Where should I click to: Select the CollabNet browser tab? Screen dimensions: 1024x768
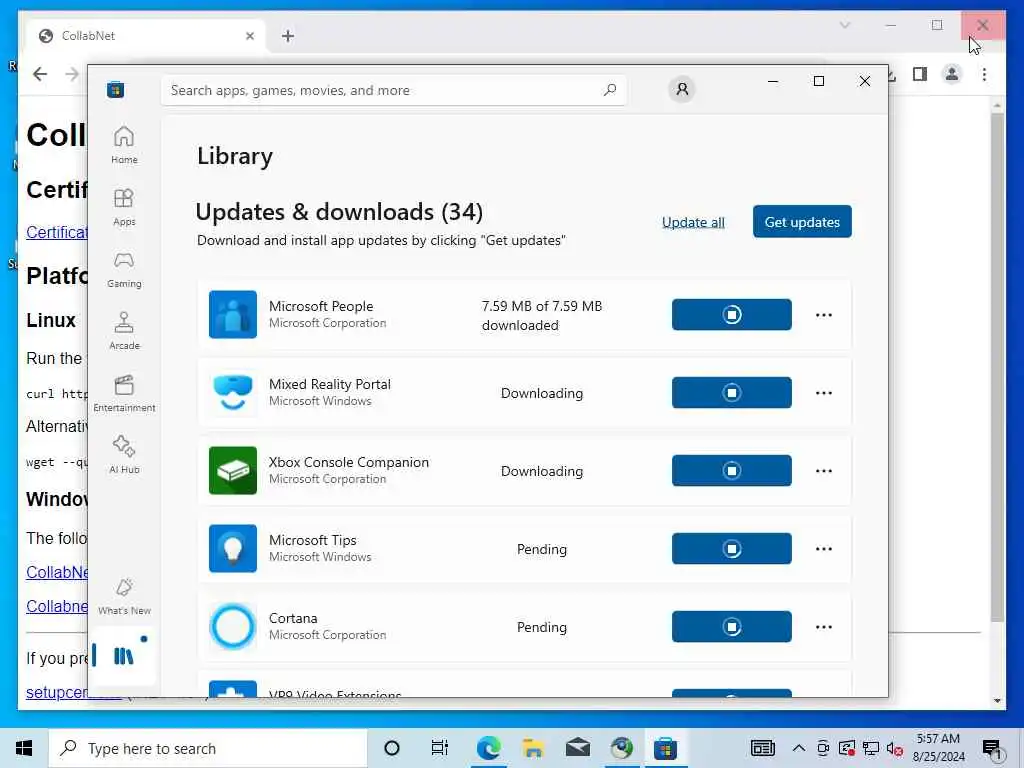coord(145,36)
